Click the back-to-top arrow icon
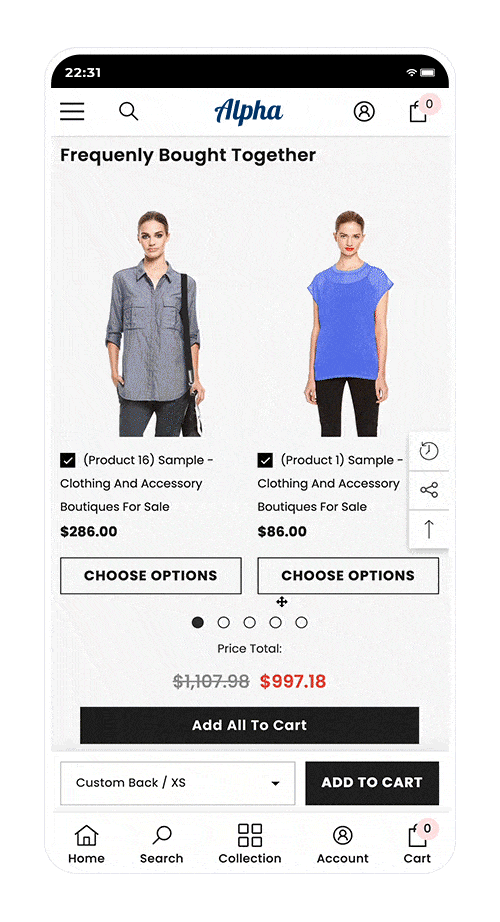500x922 pixels. (x=429, y=529)
